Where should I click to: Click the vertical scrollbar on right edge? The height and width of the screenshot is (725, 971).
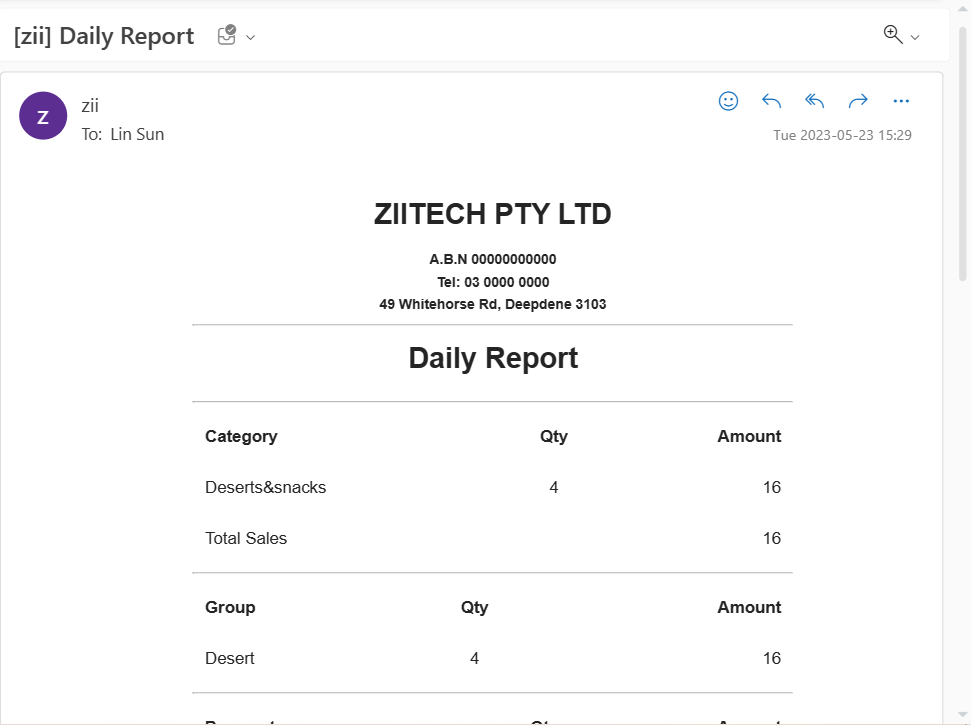(963, 150)
